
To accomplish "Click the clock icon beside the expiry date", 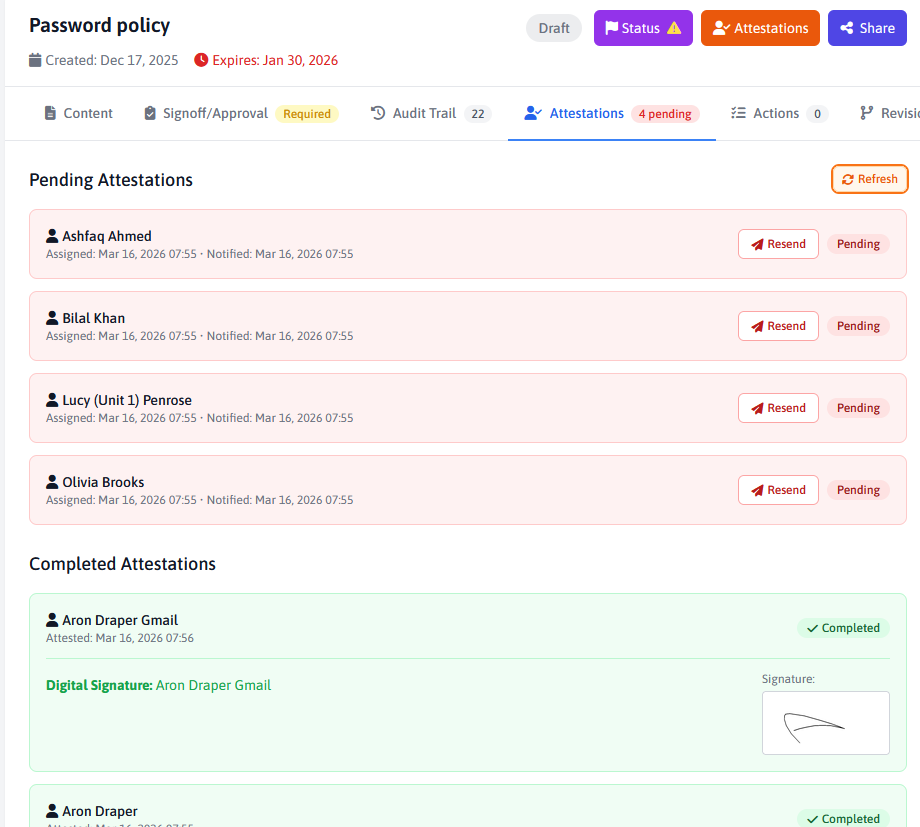I will [x=201, y=60].
